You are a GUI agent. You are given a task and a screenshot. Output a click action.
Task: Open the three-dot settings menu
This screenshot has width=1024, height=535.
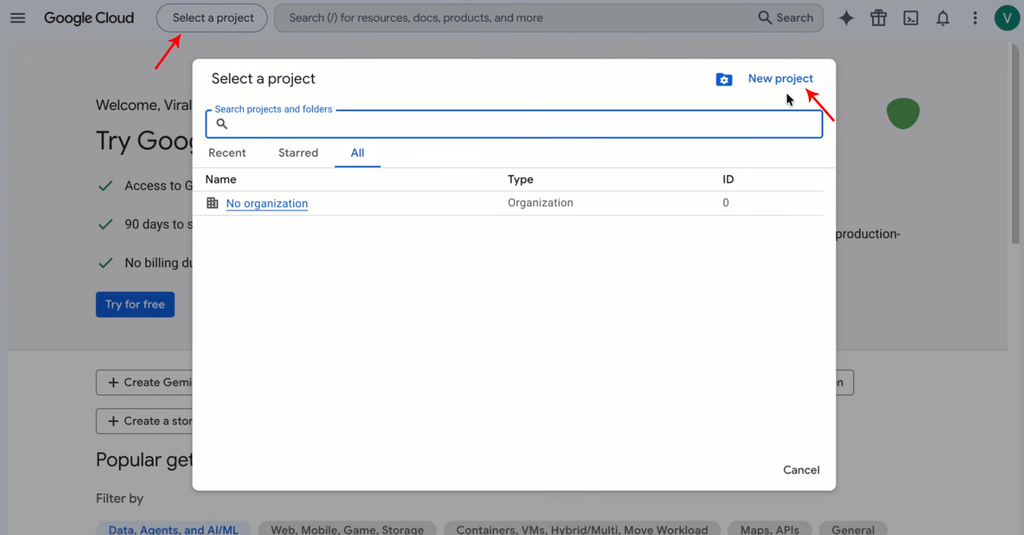[975, 18]
